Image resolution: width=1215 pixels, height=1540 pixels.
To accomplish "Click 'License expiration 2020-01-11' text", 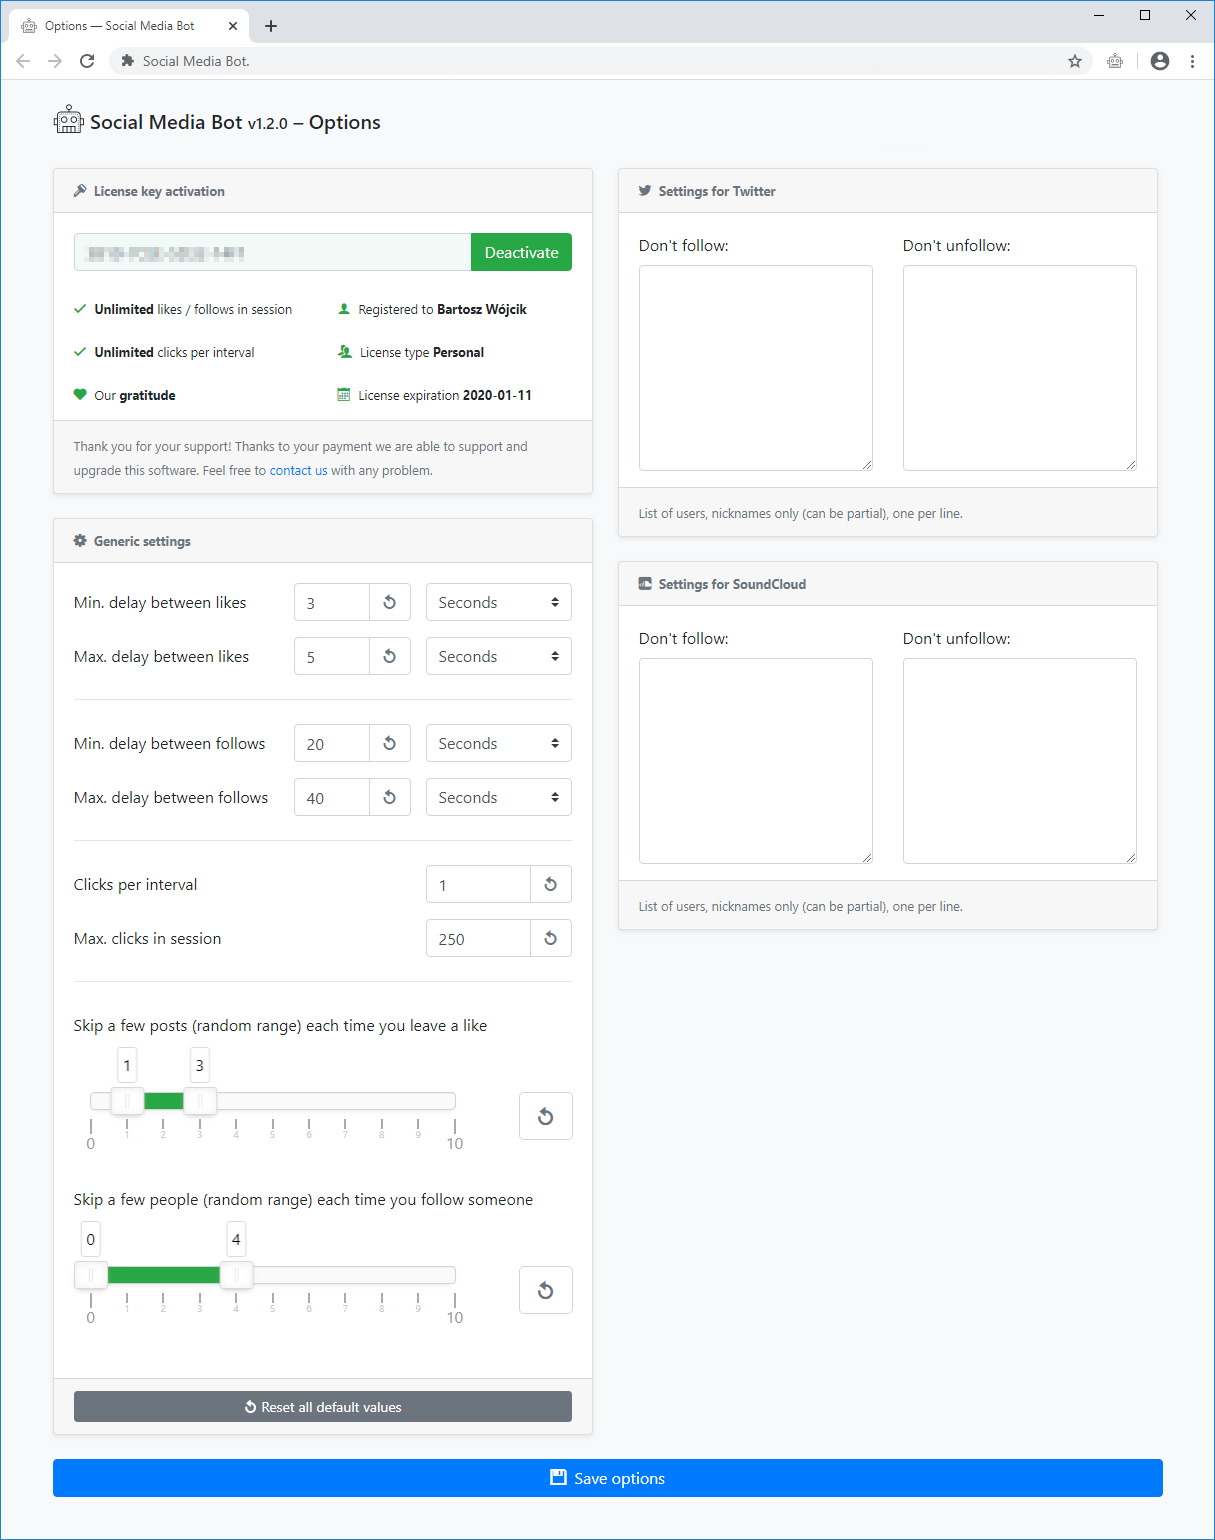I will pos(445,395).
